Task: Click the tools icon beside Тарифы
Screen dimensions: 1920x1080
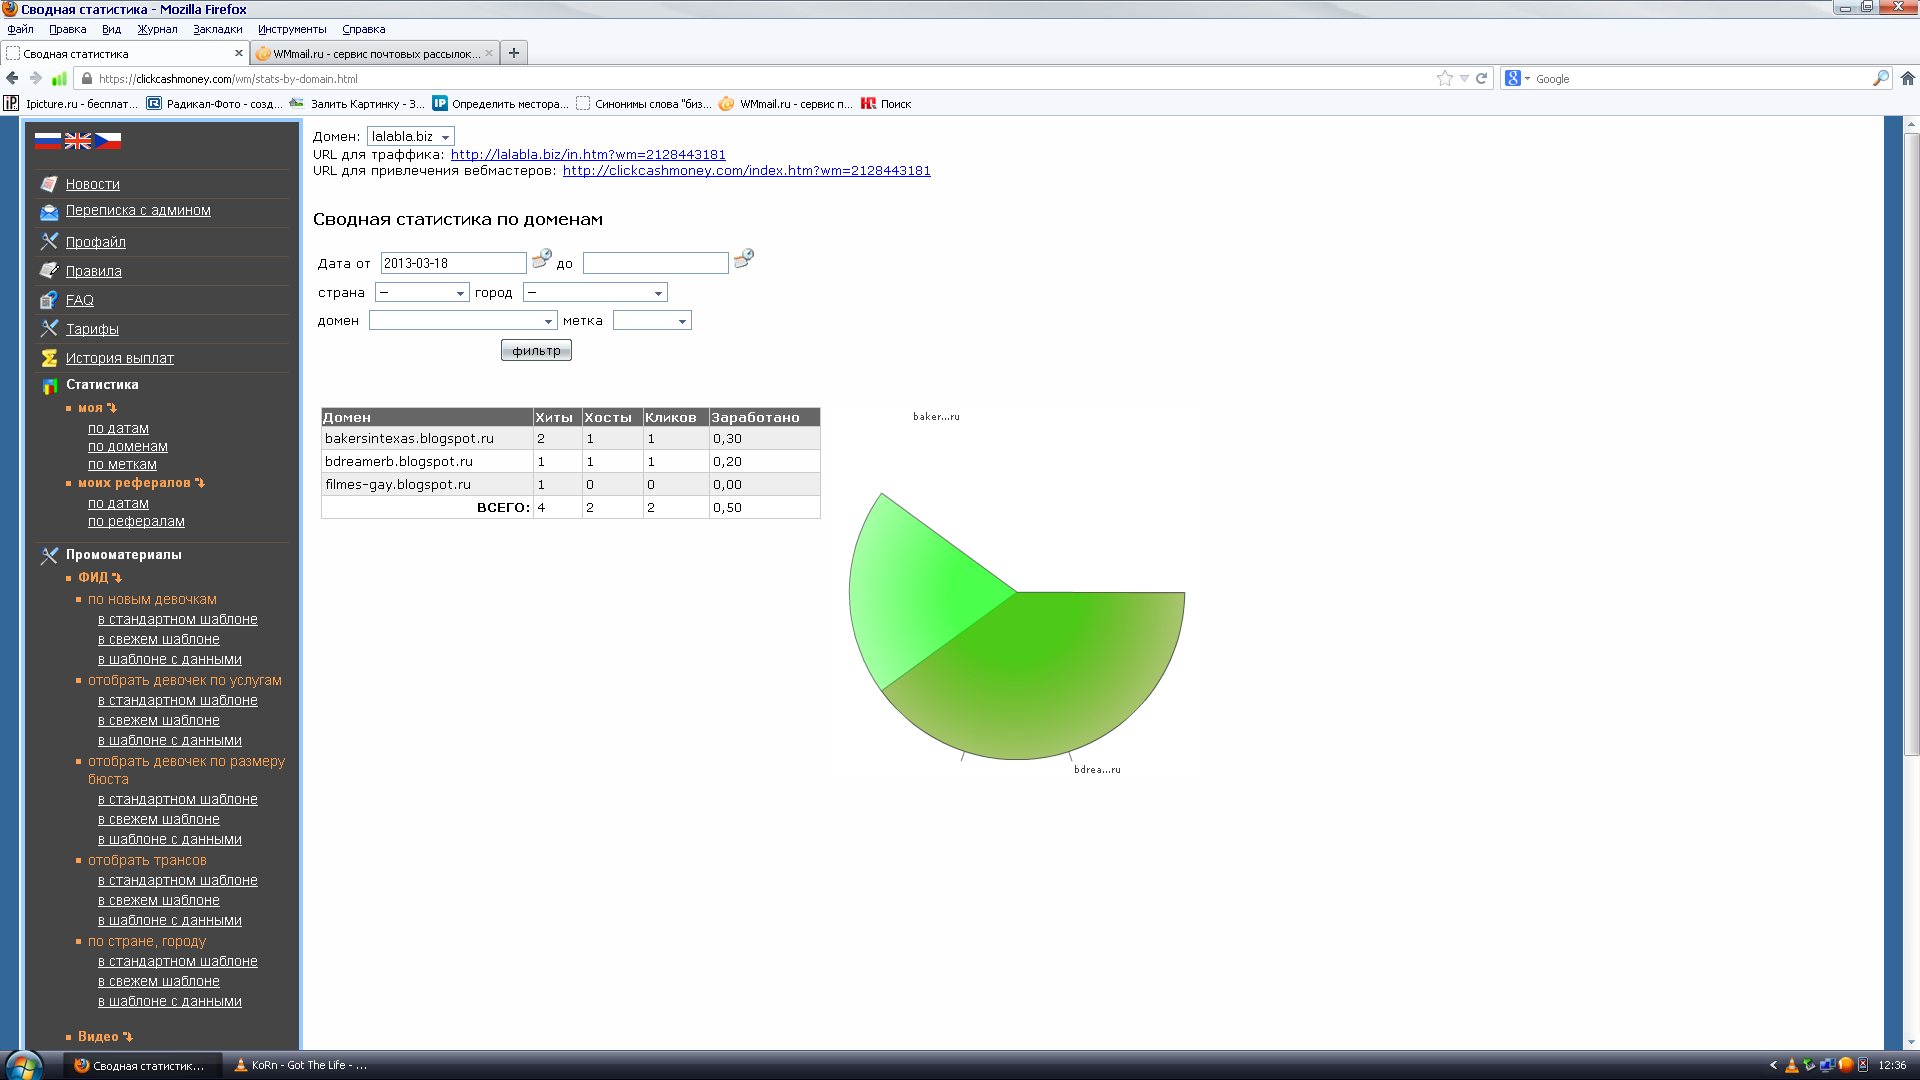Action: [x=49, y=328]
